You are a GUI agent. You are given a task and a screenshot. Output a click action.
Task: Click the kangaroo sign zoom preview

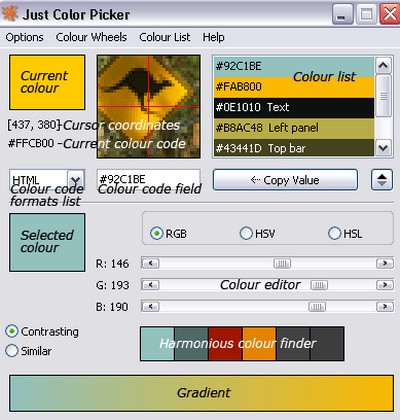149,106
